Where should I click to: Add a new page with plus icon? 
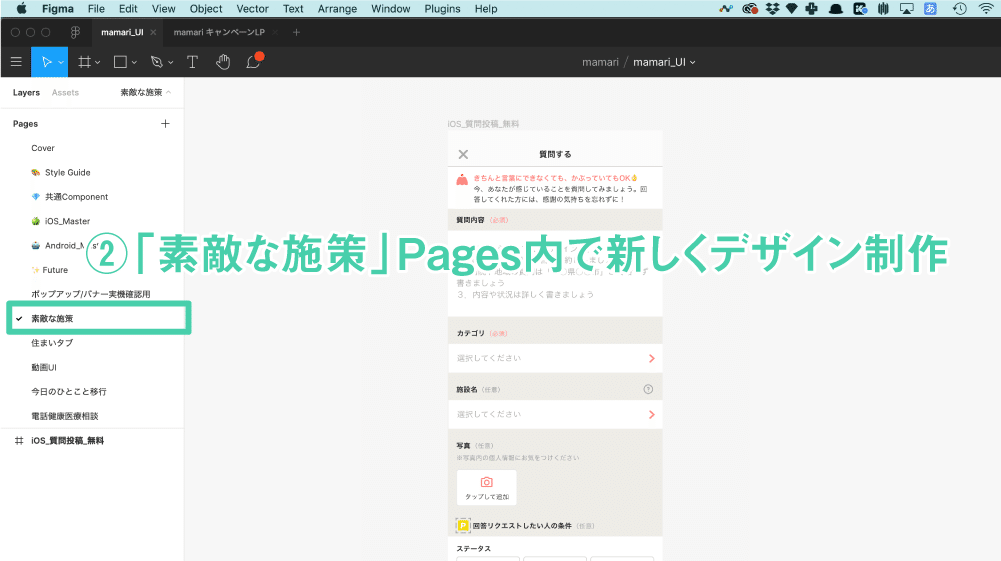click(x=165, y=123)
